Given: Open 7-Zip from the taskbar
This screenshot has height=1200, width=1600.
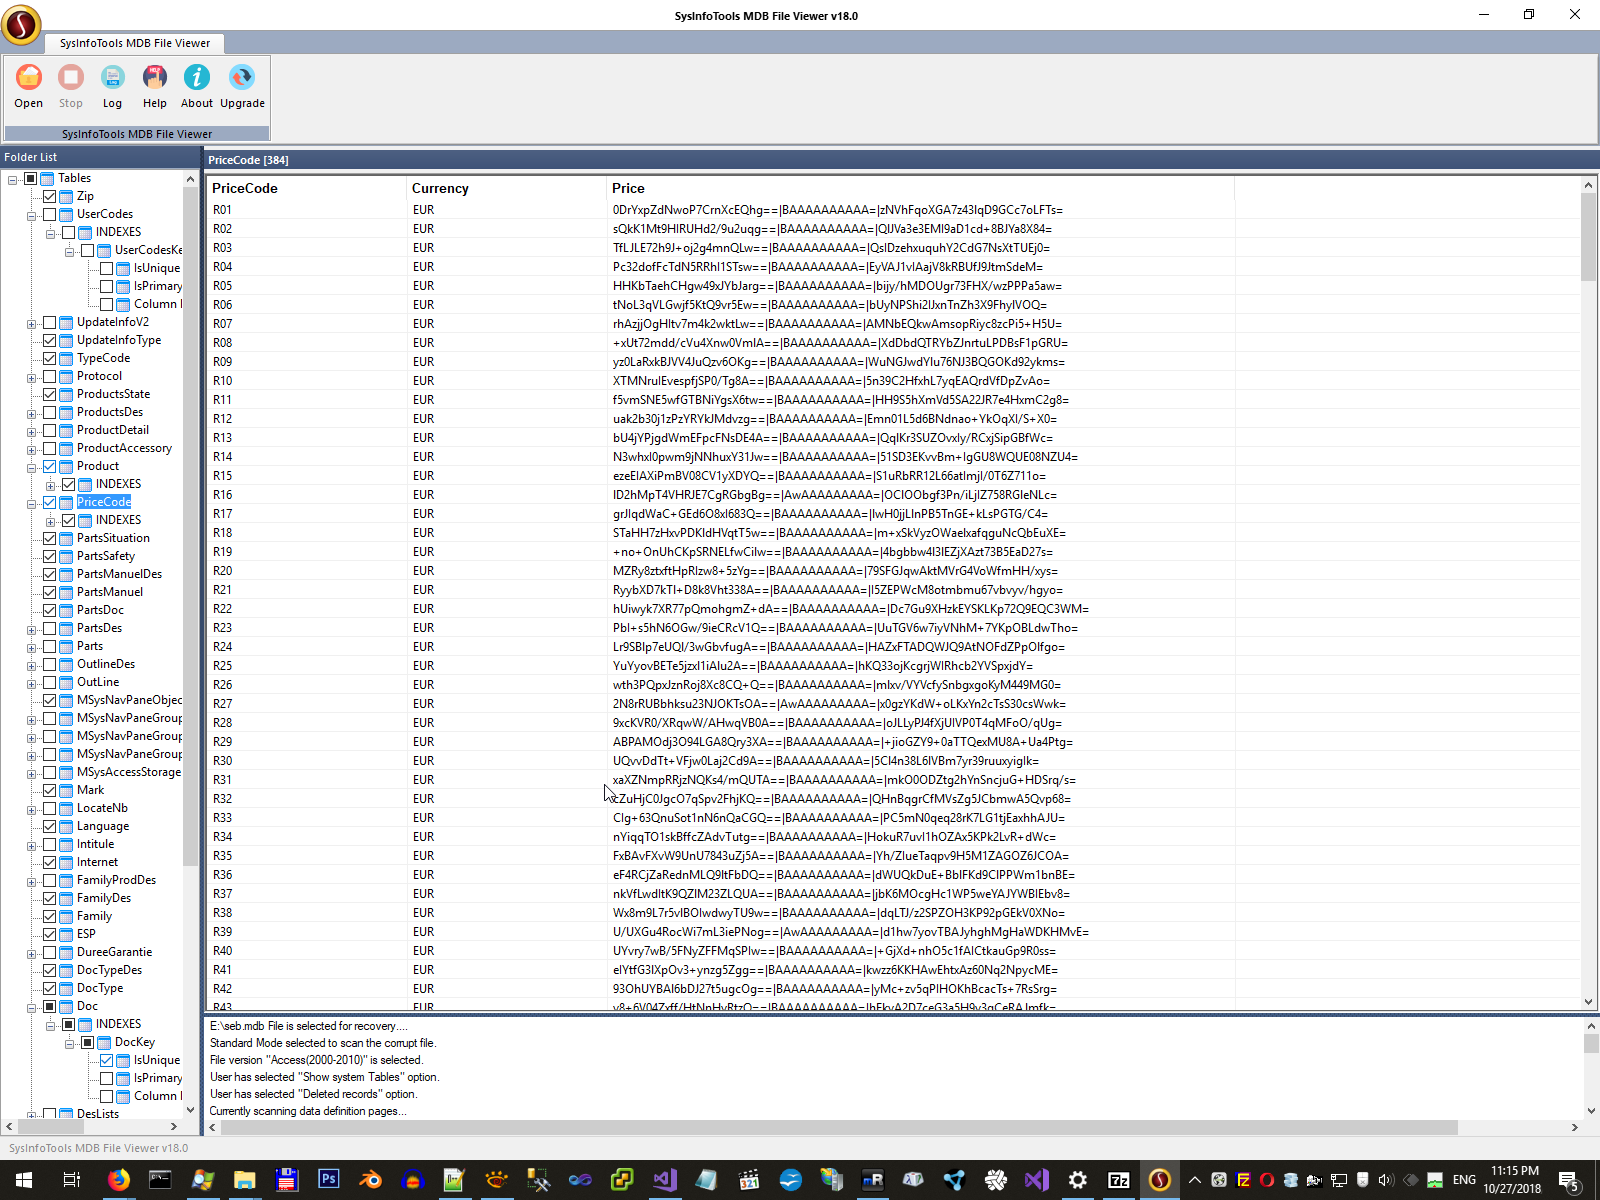Looking at the screenshot, I should click(x=1119, y=1180).
